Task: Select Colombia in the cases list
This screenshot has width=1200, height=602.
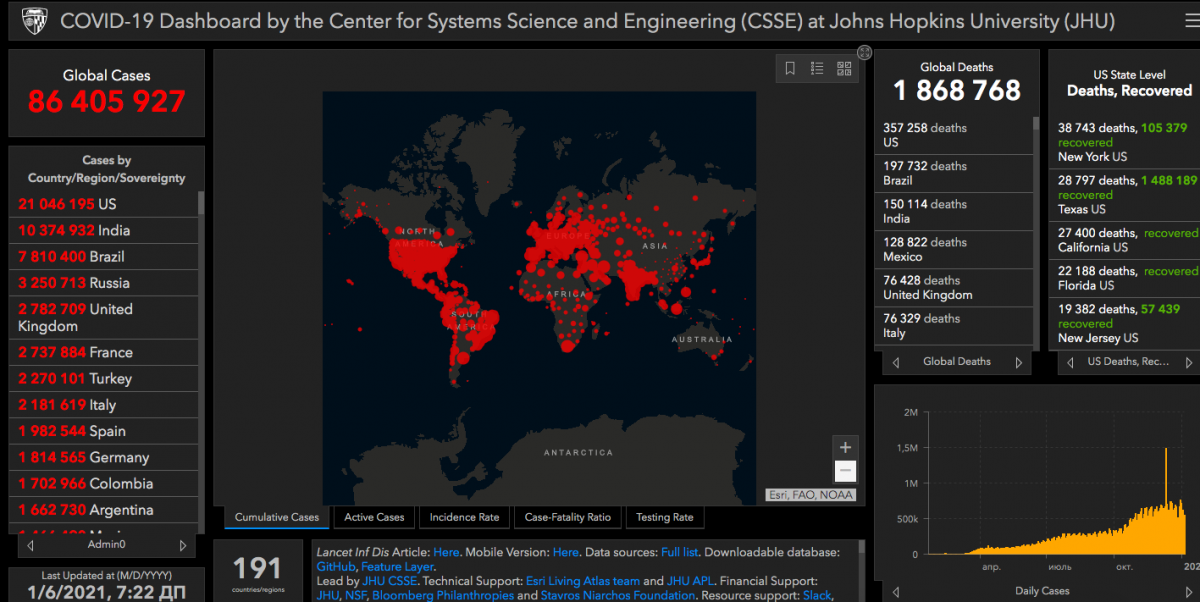Action: pos(104,483)
